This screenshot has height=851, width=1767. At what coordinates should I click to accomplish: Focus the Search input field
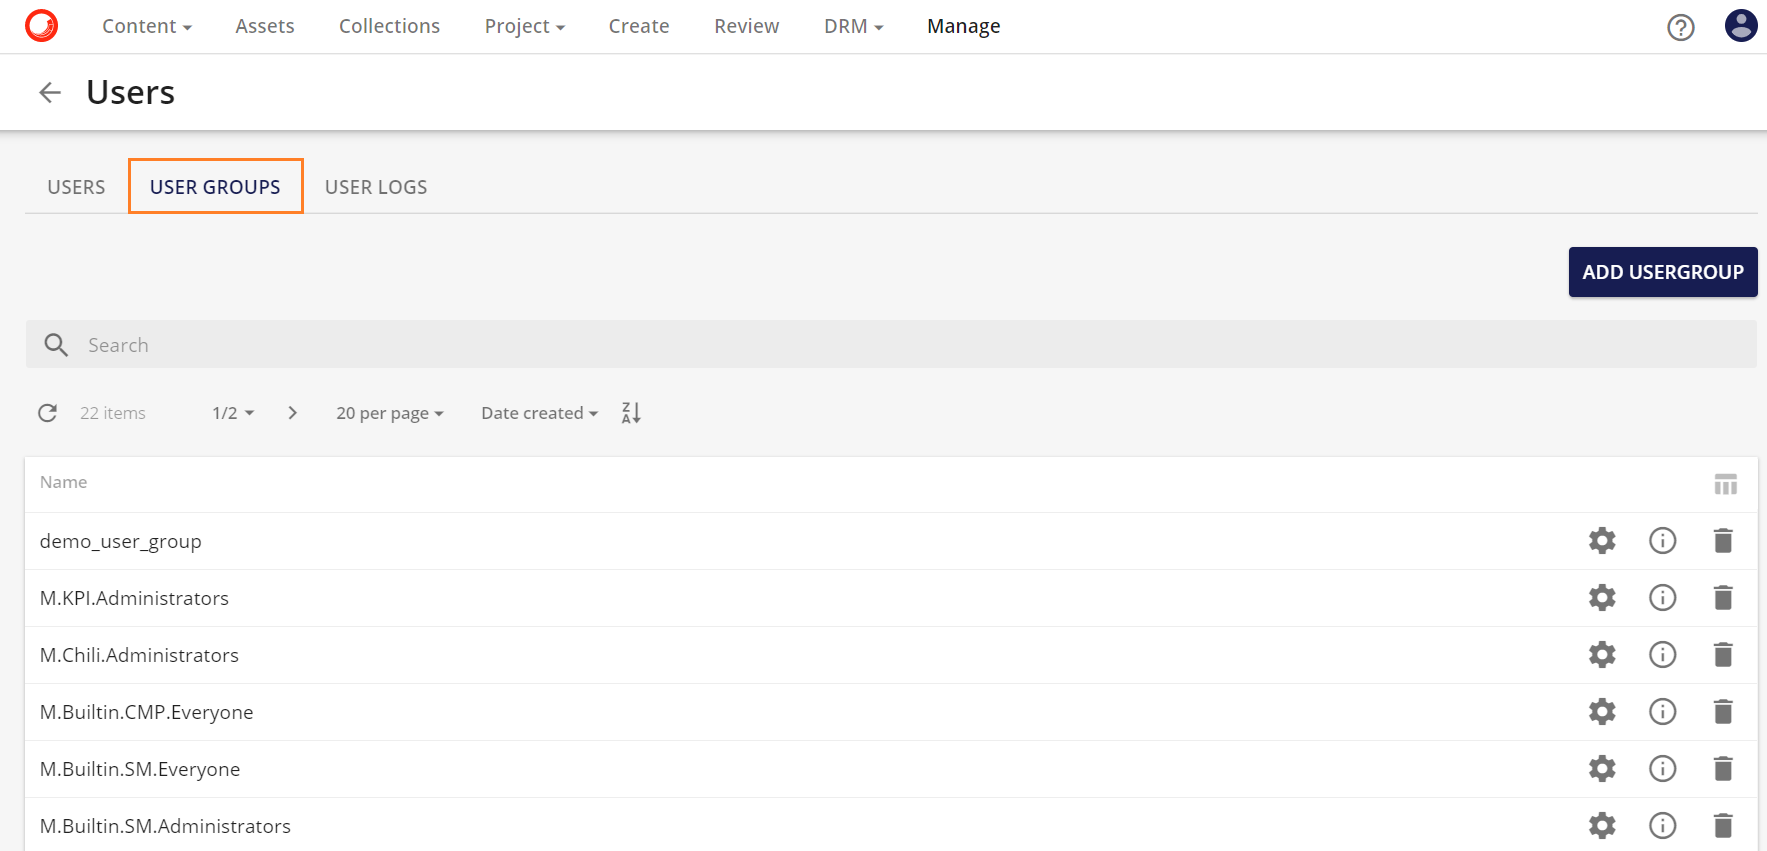click(891, 344)
